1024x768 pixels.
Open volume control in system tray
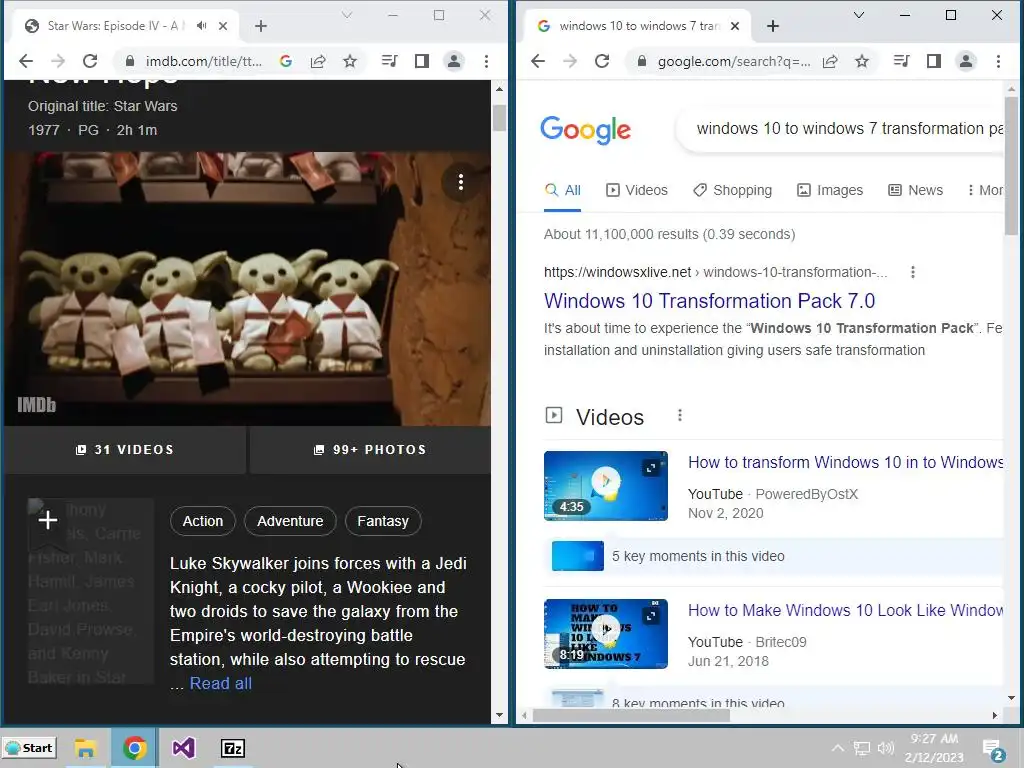[x=886, y=748]
